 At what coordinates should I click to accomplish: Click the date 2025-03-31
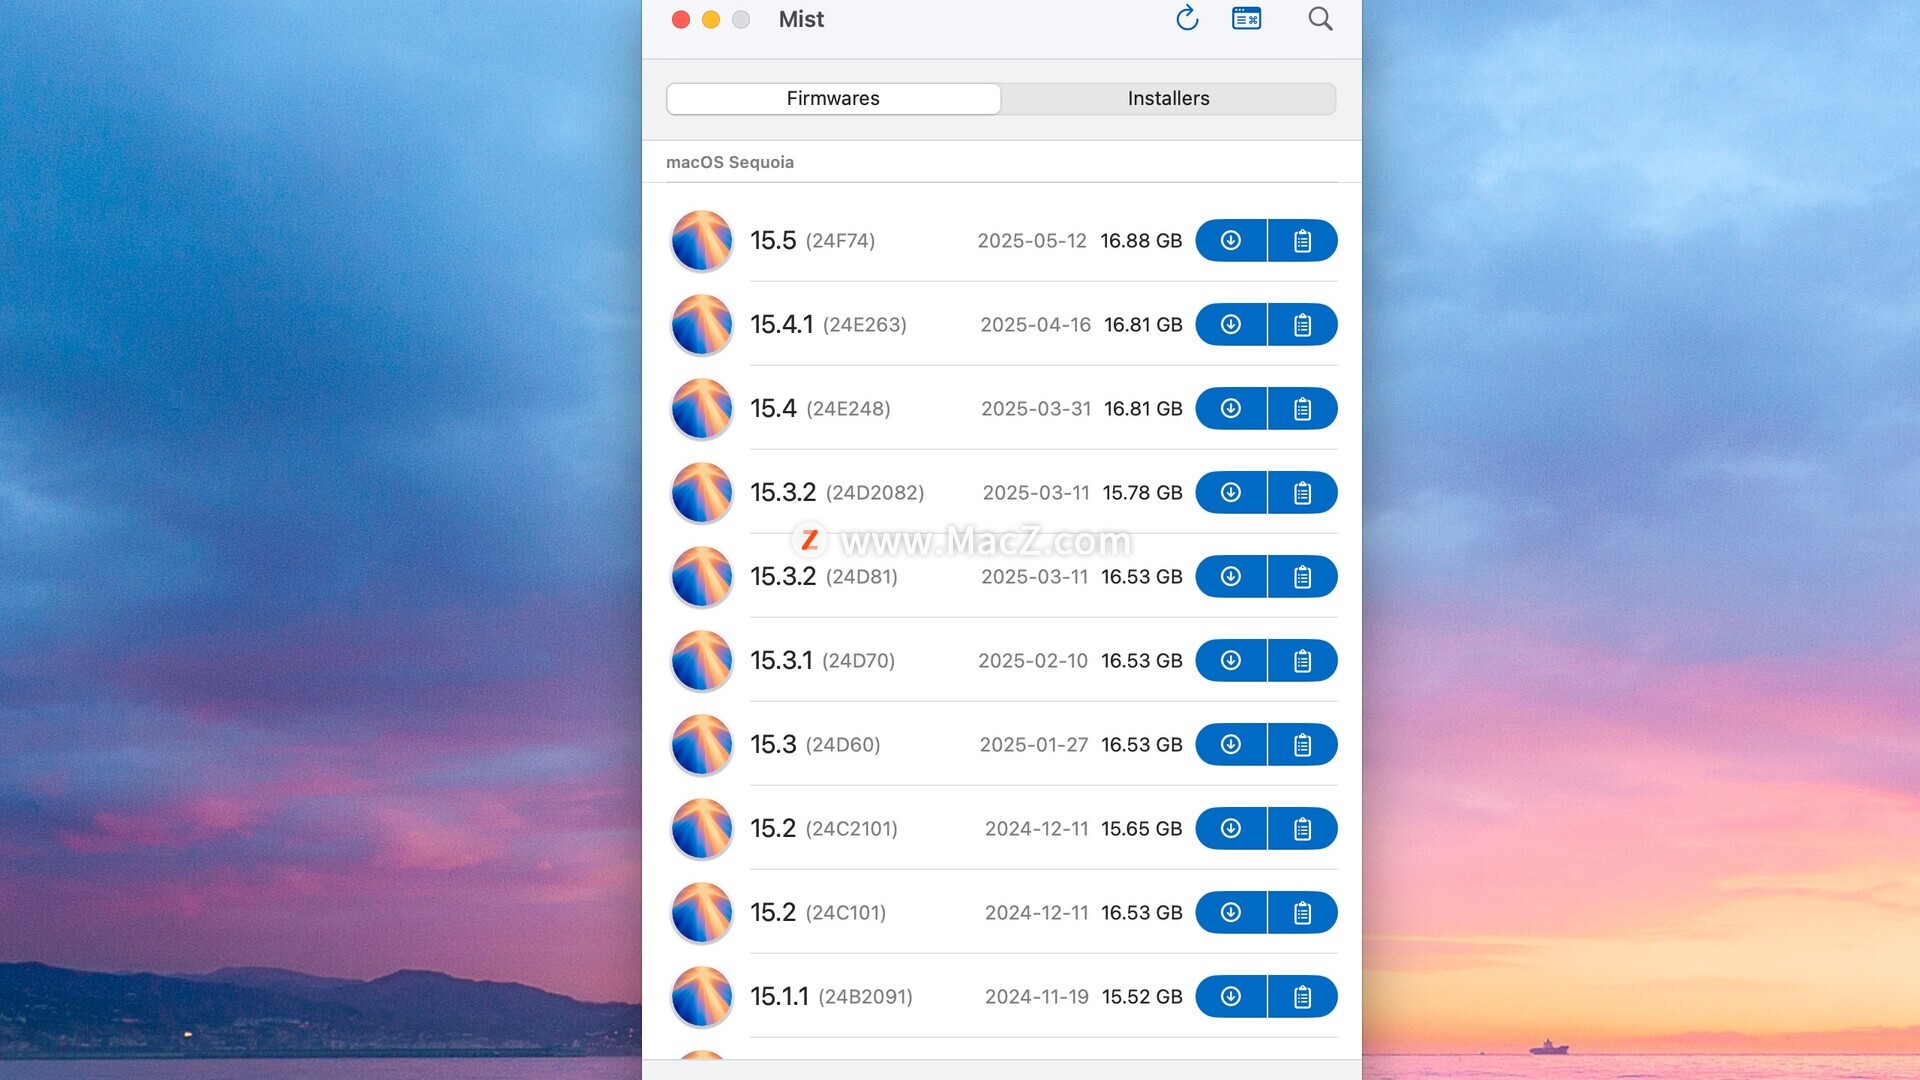(x=1036, y=408)
